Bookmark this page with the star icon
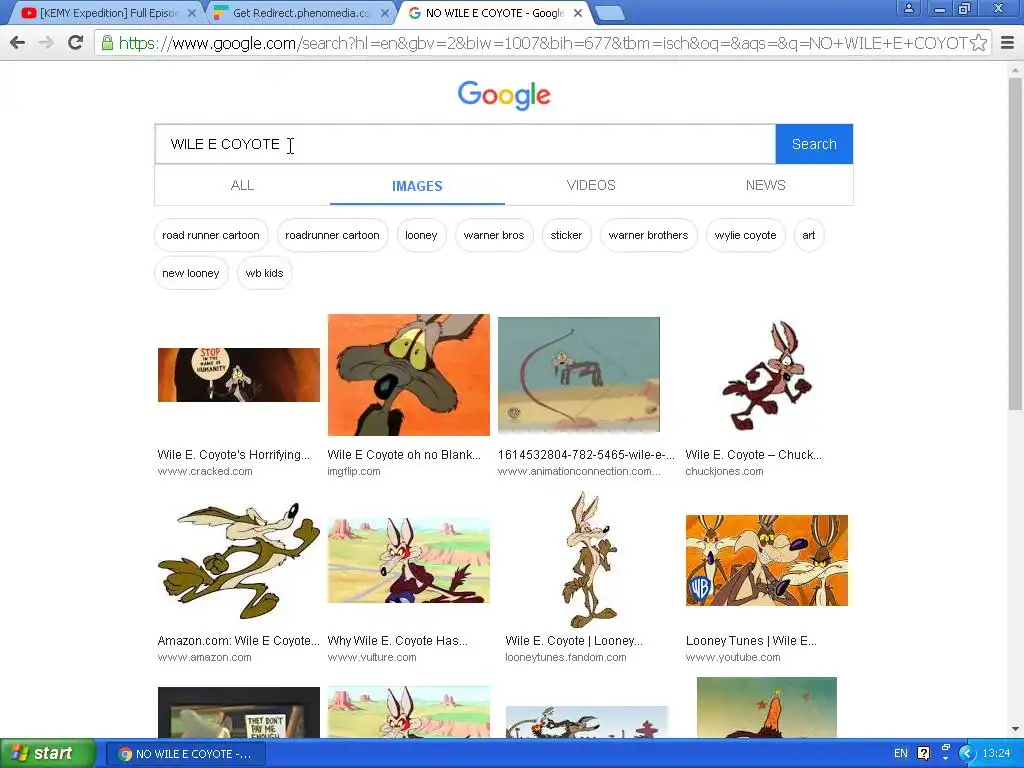Viewport: 1024px width, 768px height. (978, 43)
